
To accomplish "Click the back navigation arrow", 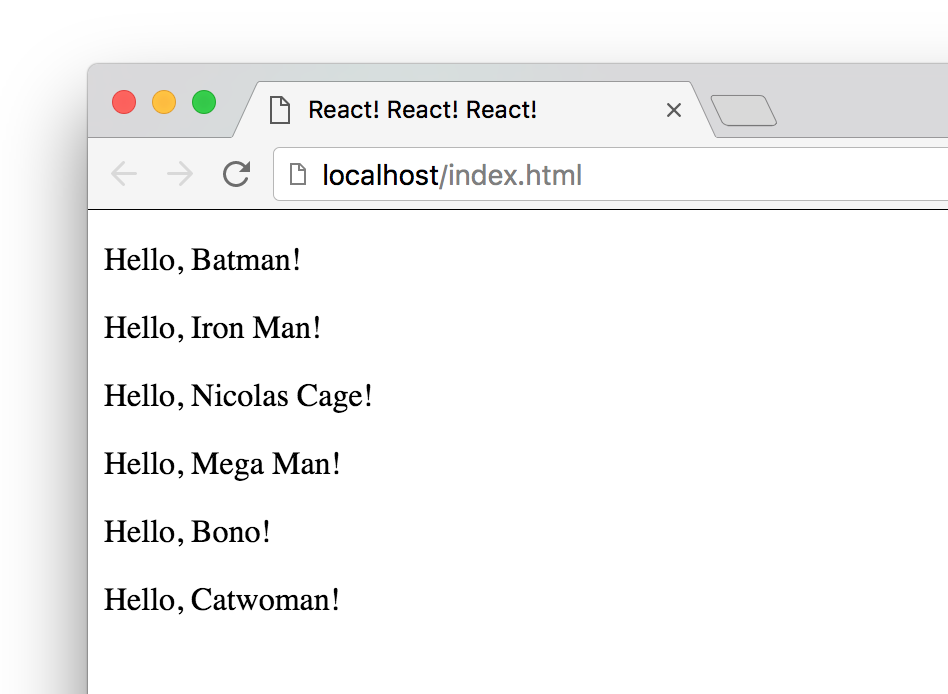I will click(x=124, y=175).
